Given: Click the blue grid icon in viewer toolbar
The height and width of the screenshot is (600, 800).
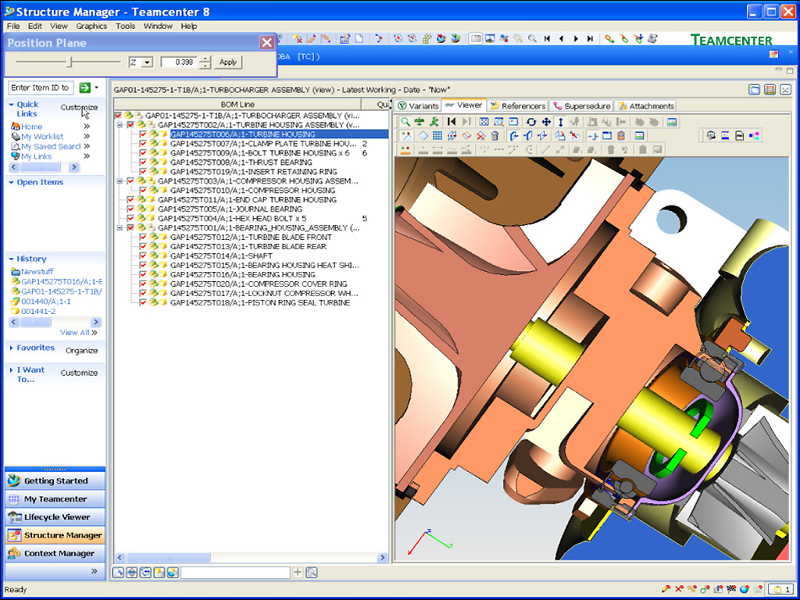Looking at the screenshot, I should [x=437, y=136].
